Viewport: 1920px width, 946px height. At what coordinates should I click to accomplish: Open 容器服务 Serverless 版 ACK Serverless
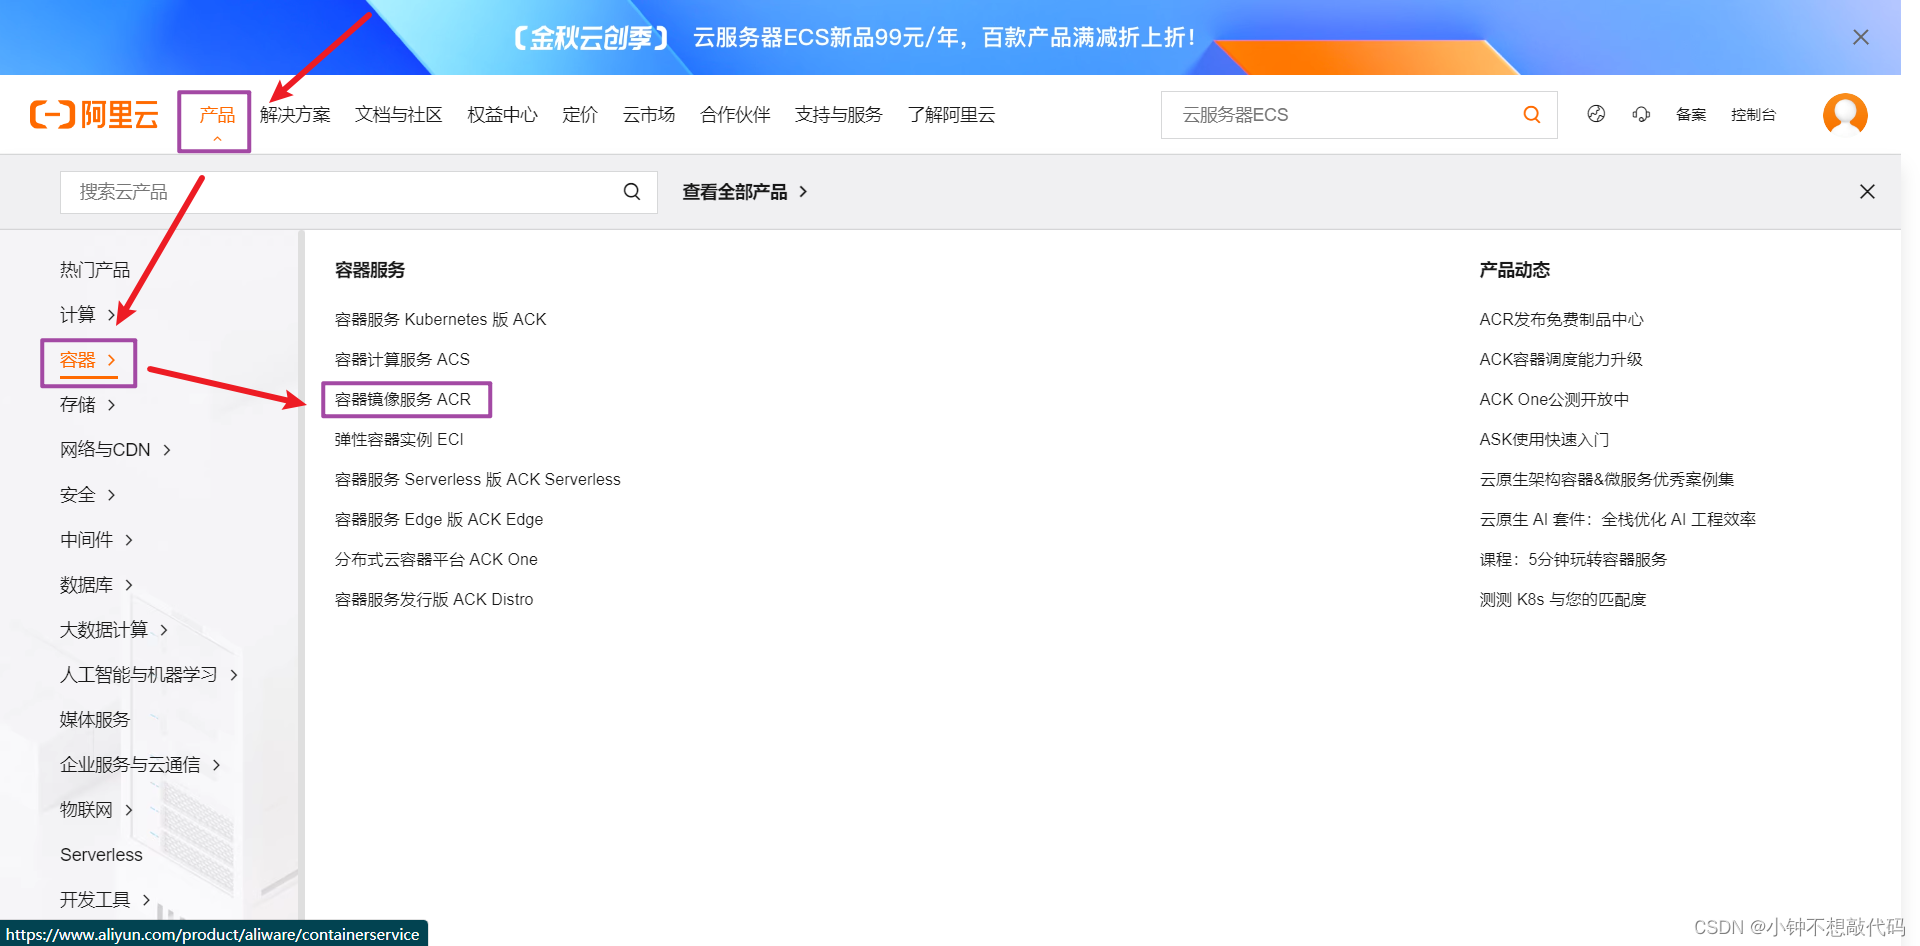coord(478,480)
